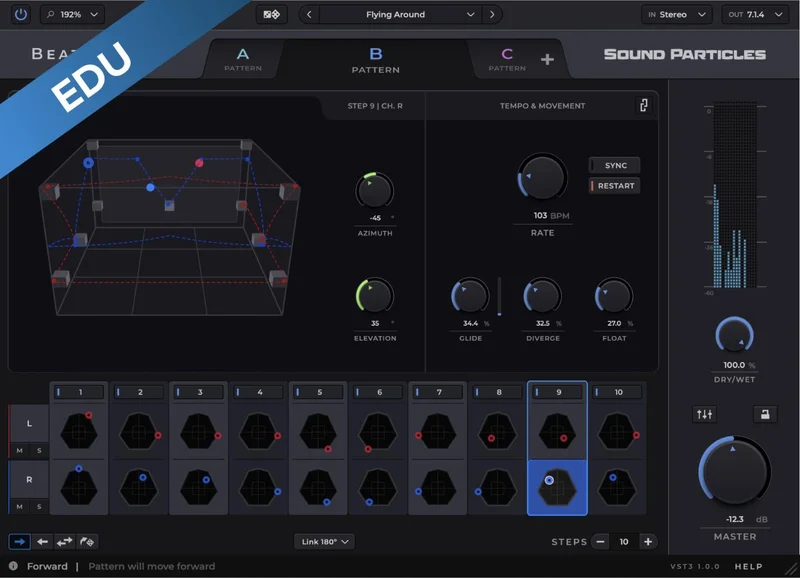Open the Flying Around preset dropdown
The height and width of the screenshot is (578, 800).
coord(401,14)
